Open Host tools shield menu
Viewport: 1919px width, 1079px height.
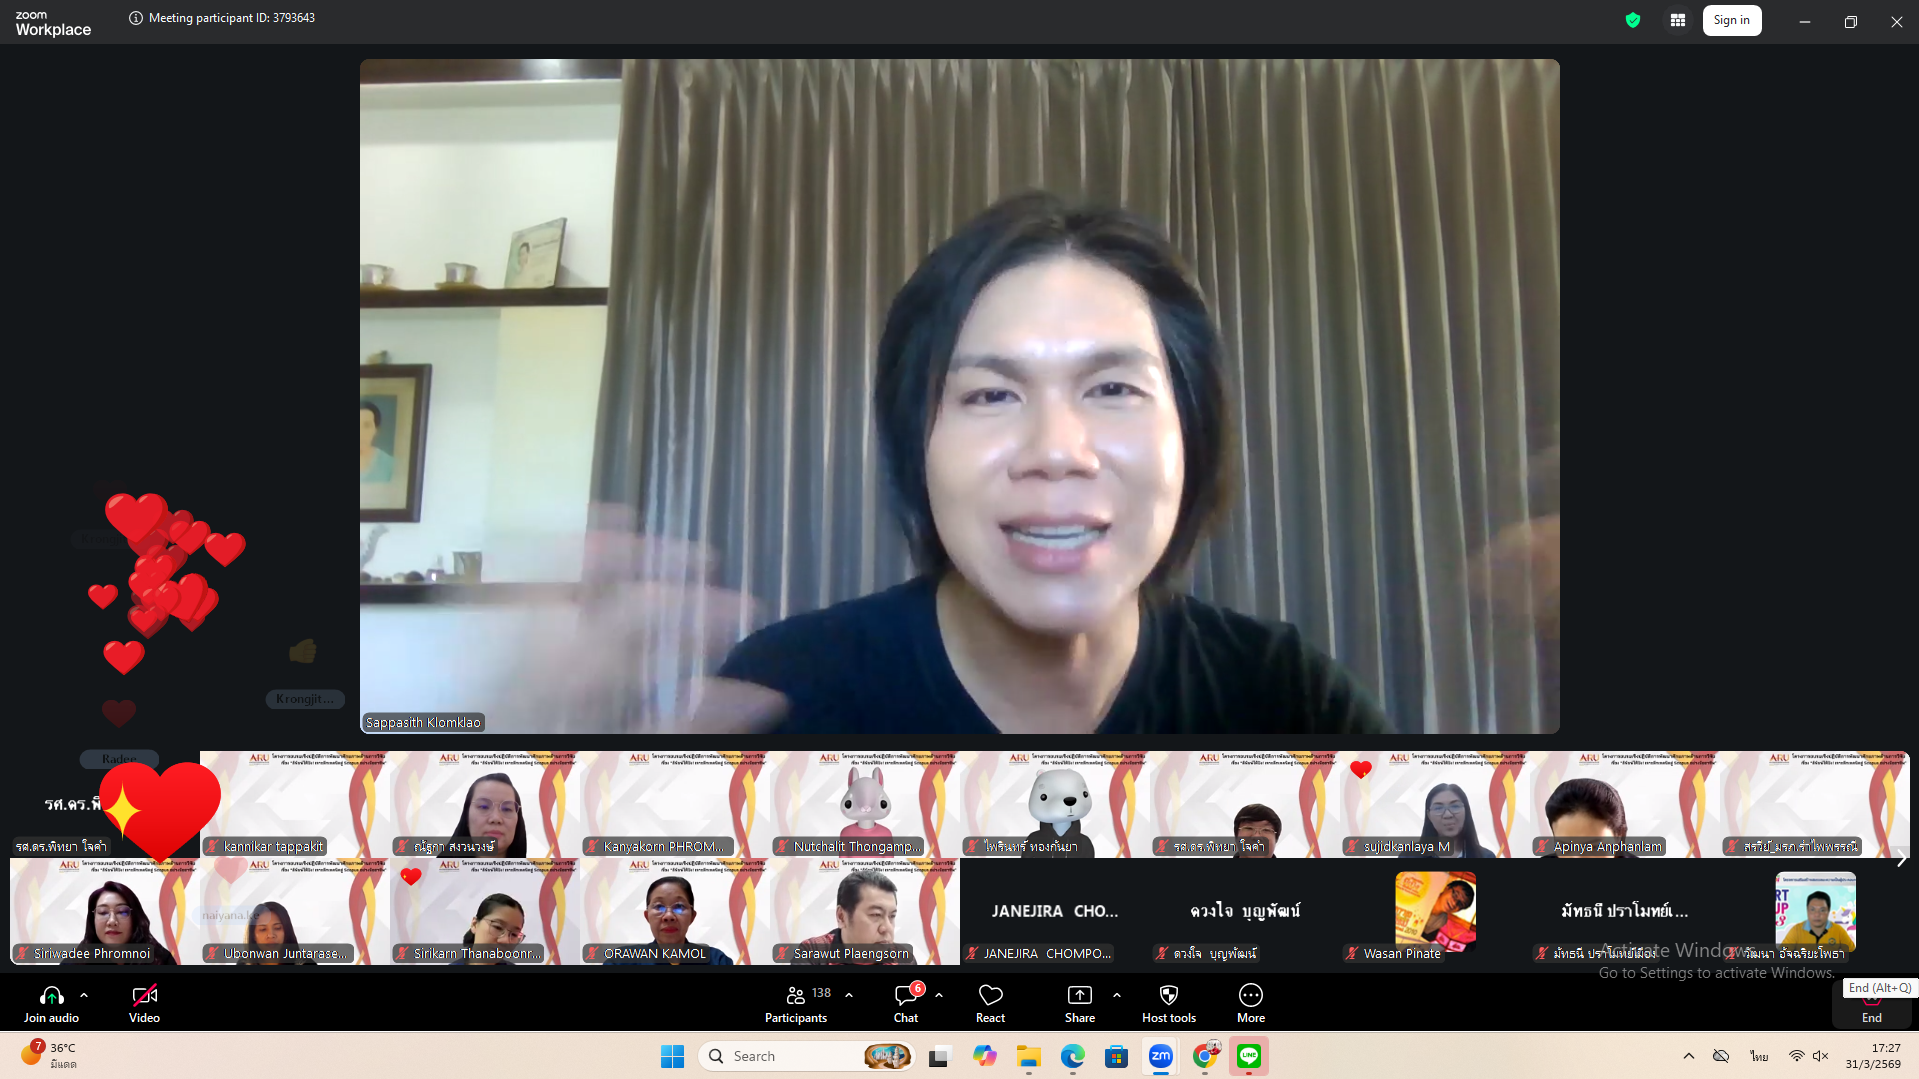pyautogui.click(x=1168, y=995)
